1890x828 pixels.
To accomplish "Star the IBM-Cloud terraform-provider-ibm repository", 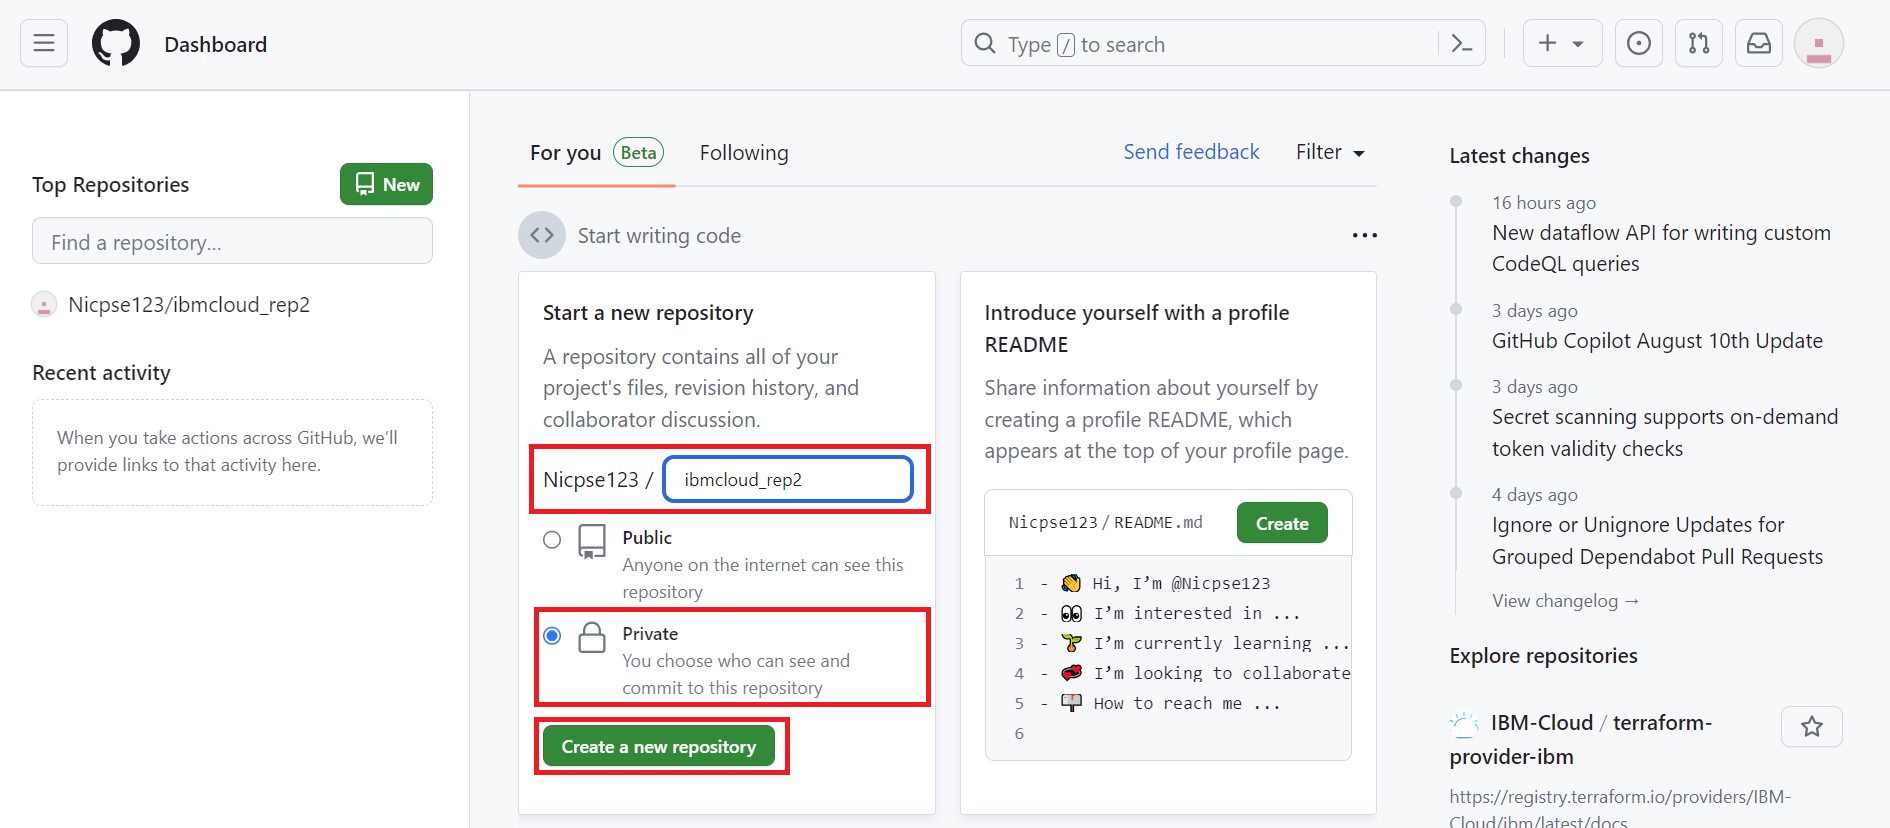I will tap(1811, 727).
